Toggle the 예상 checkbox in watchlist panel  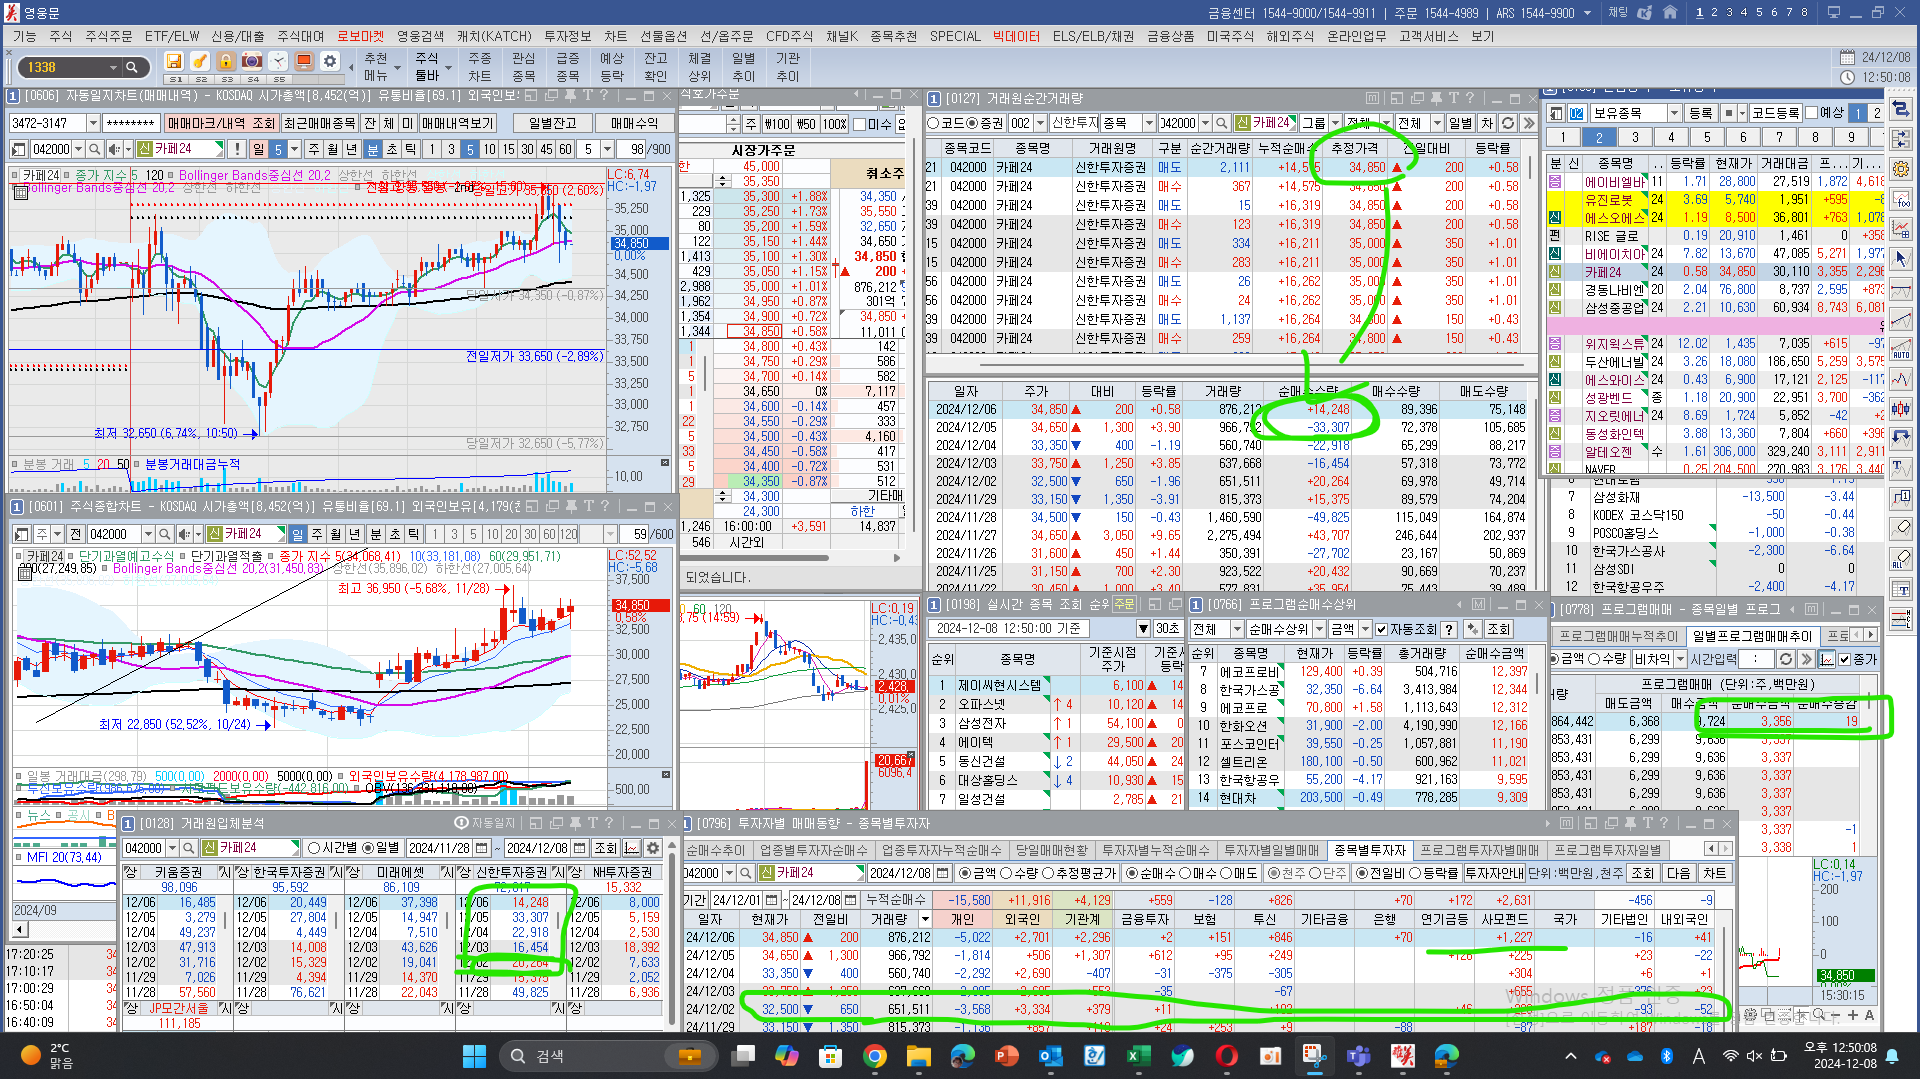click(x=1812, y=113)
